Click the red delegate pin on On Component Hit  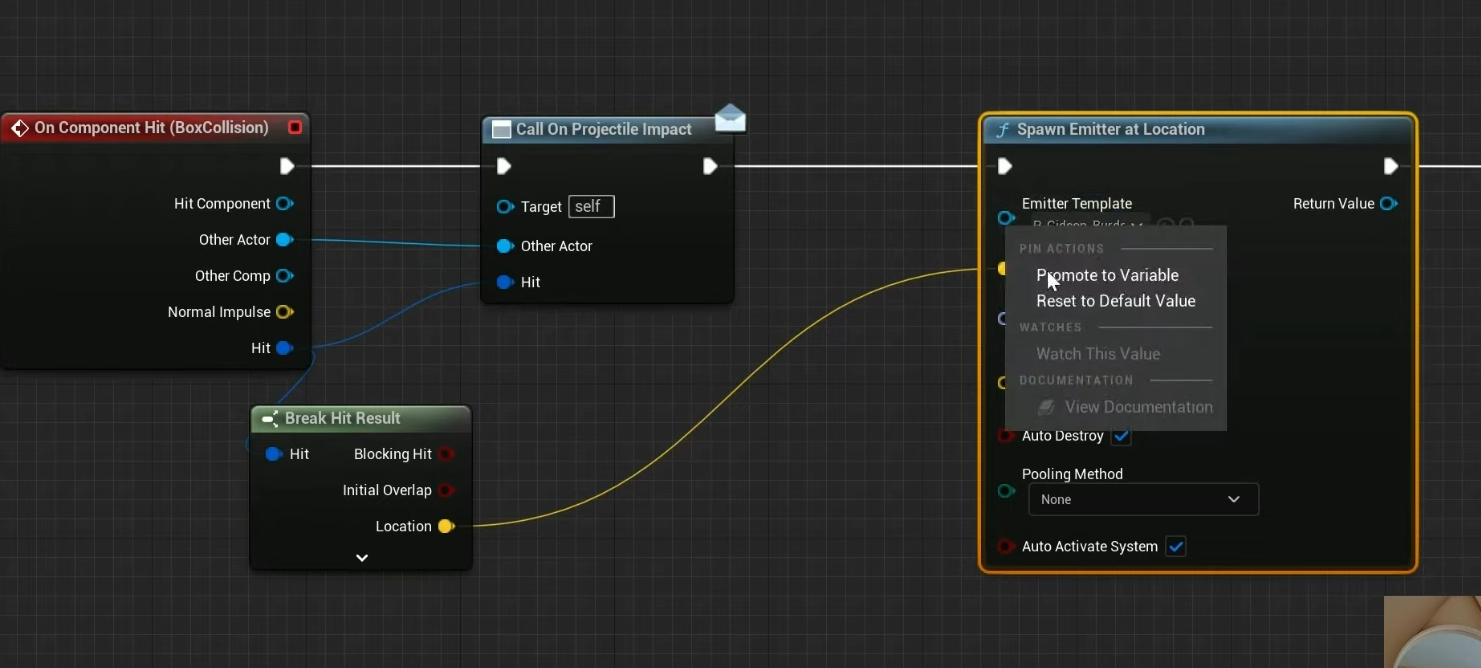(x=295, y=128)
